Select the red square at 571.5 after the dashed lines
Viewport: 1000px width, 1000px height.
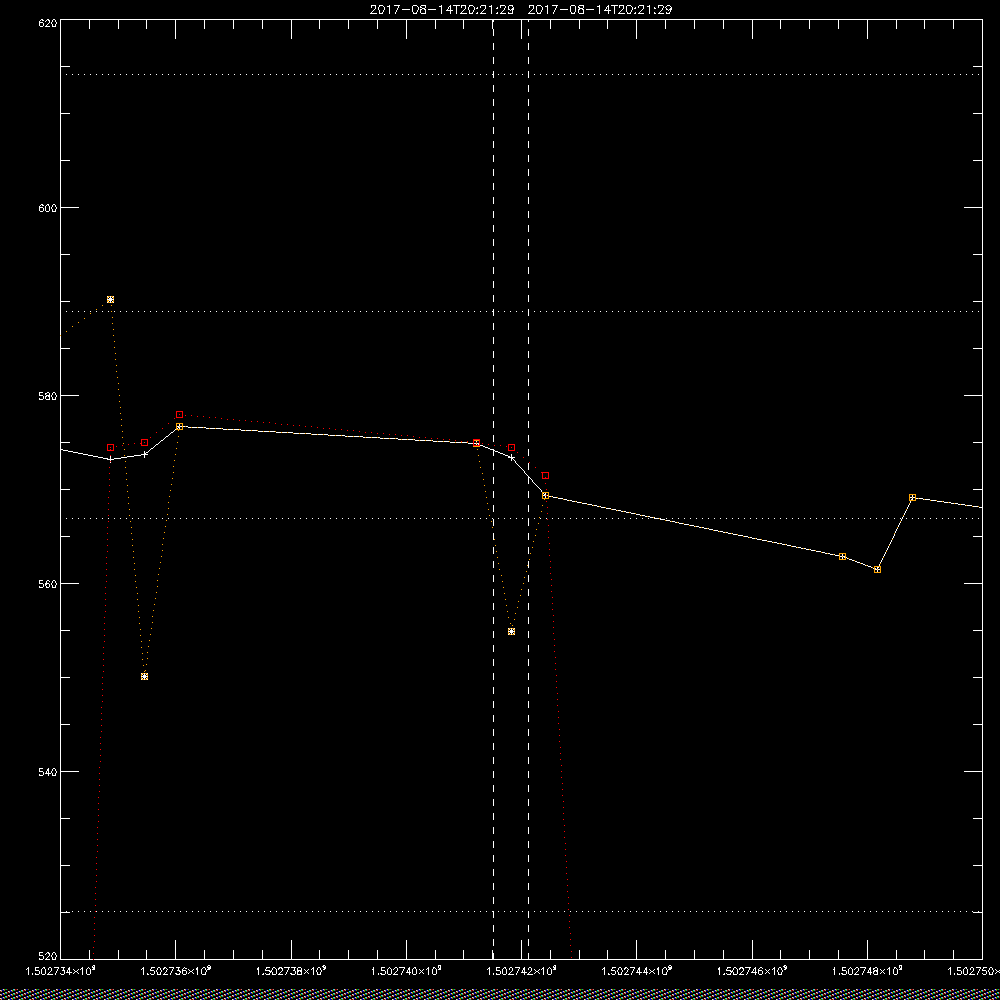[x=545, y=476]
